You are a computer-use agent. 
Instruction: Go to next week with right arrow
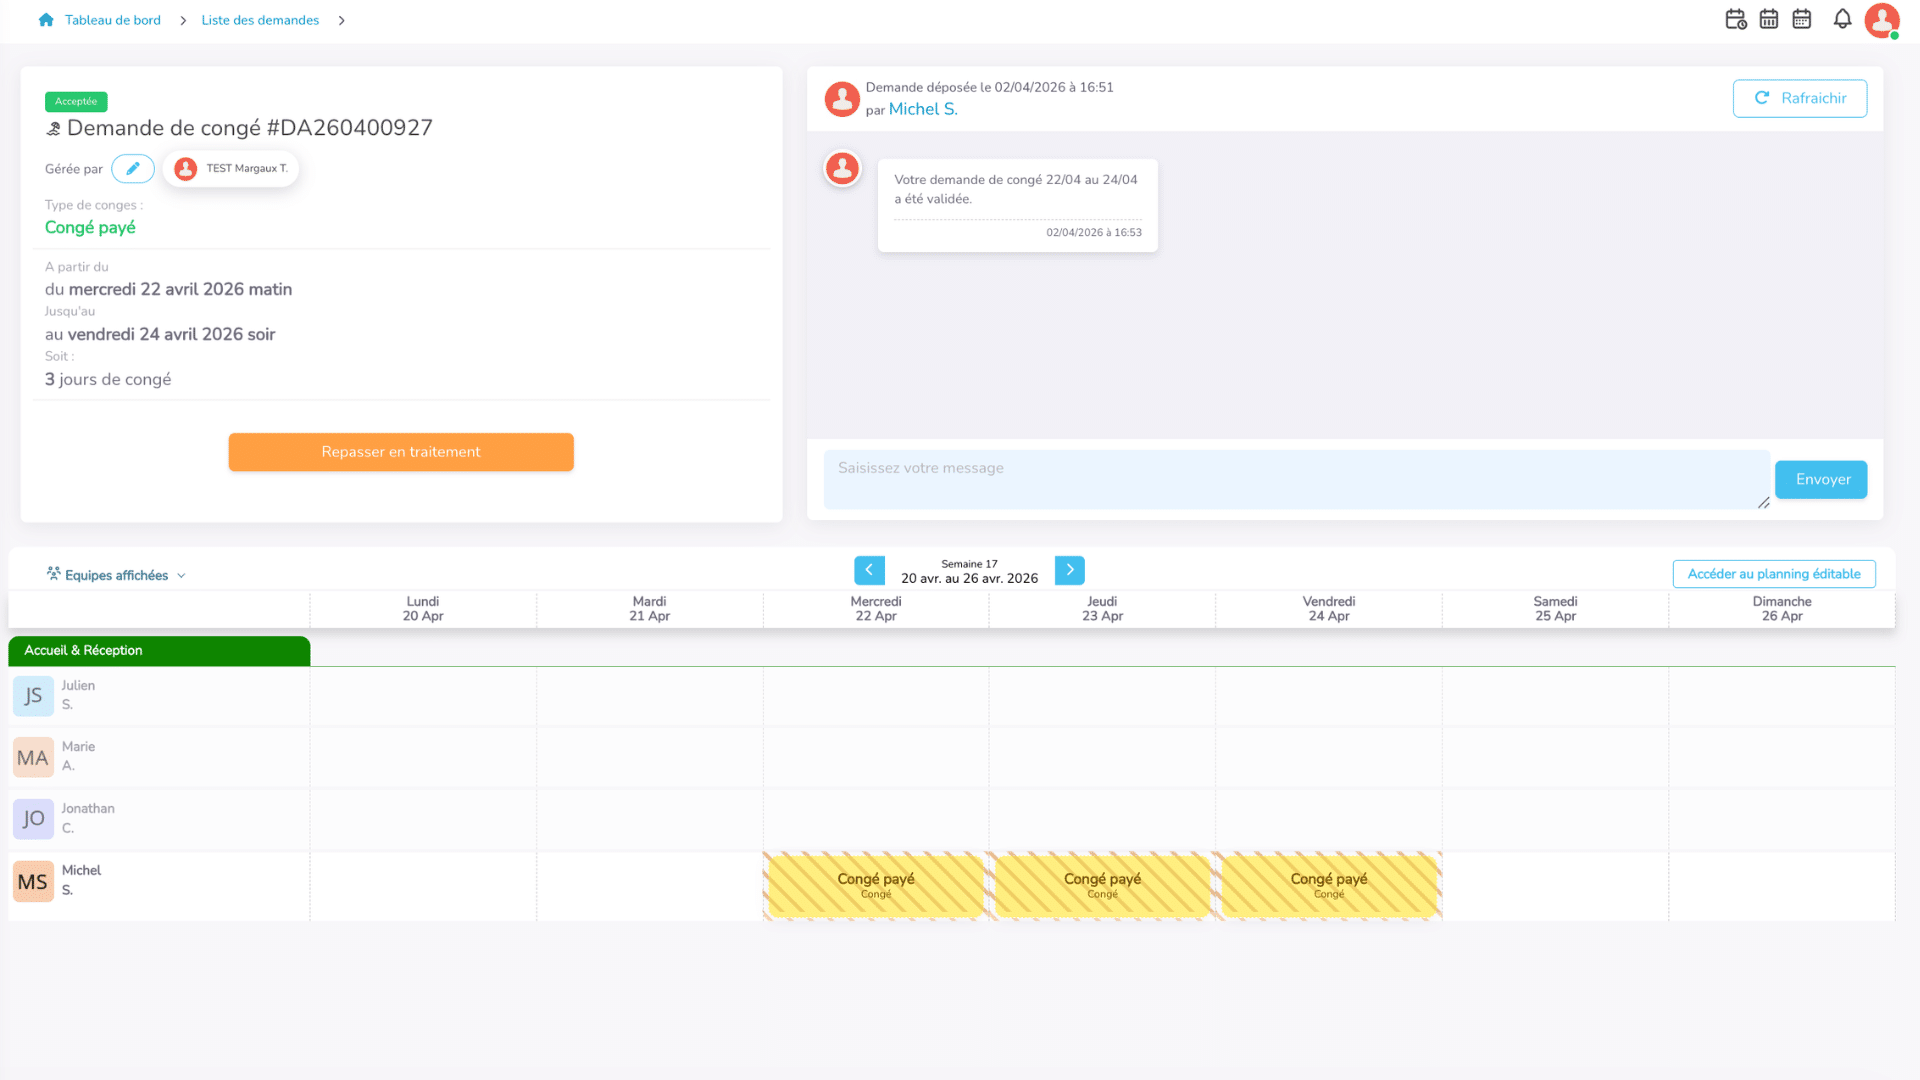(x=1070, y=570)
